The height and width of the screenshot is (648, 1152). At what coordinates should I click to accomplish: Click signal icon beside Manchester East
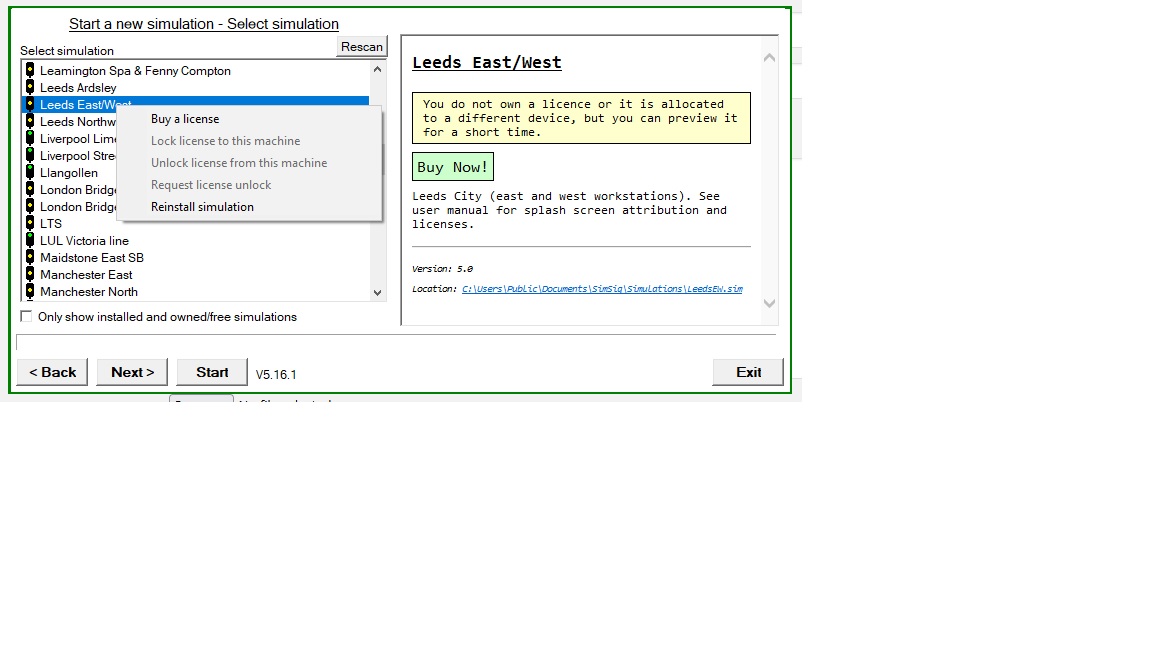(29, 274)
